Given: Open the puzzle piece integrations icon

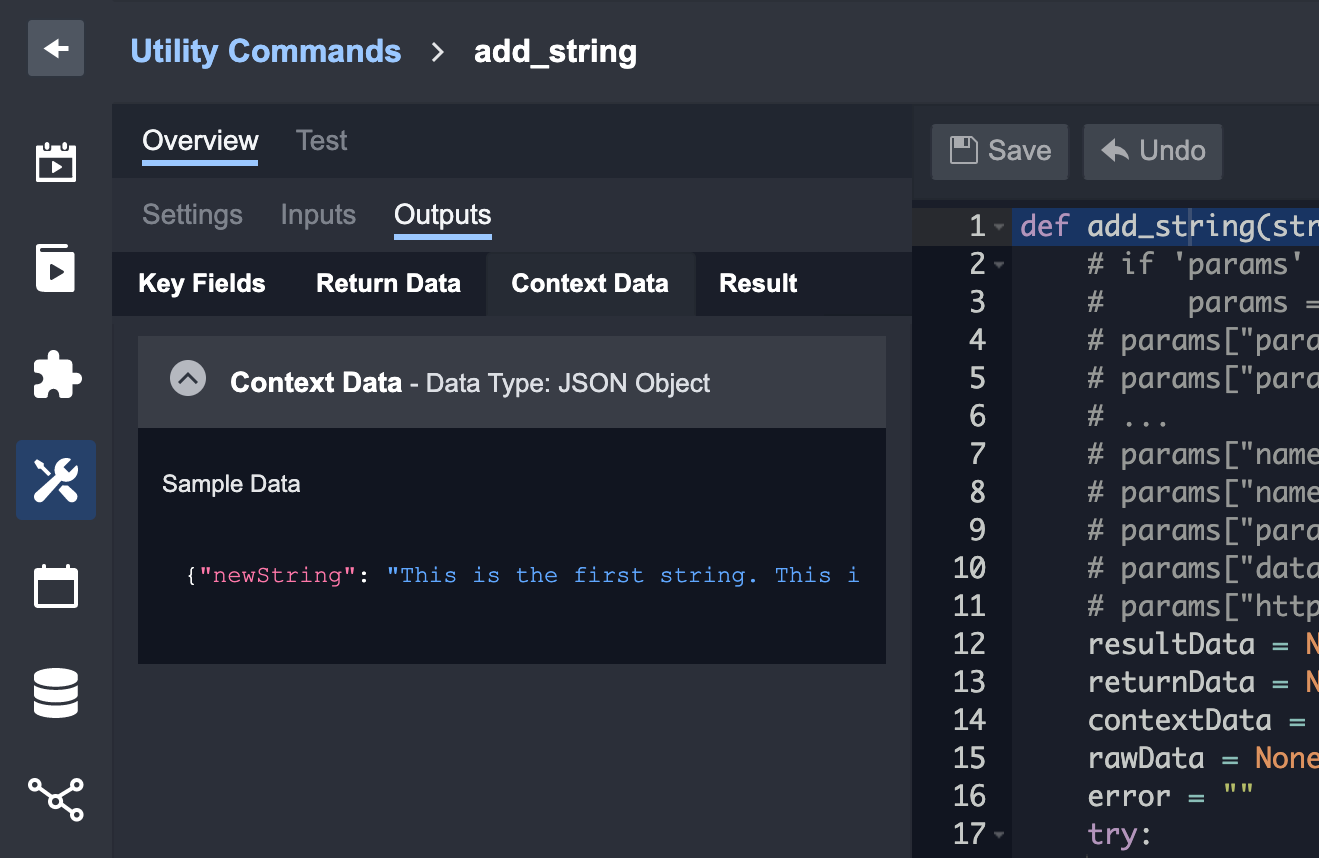Looking at the screenshot, I should (56, 375).
